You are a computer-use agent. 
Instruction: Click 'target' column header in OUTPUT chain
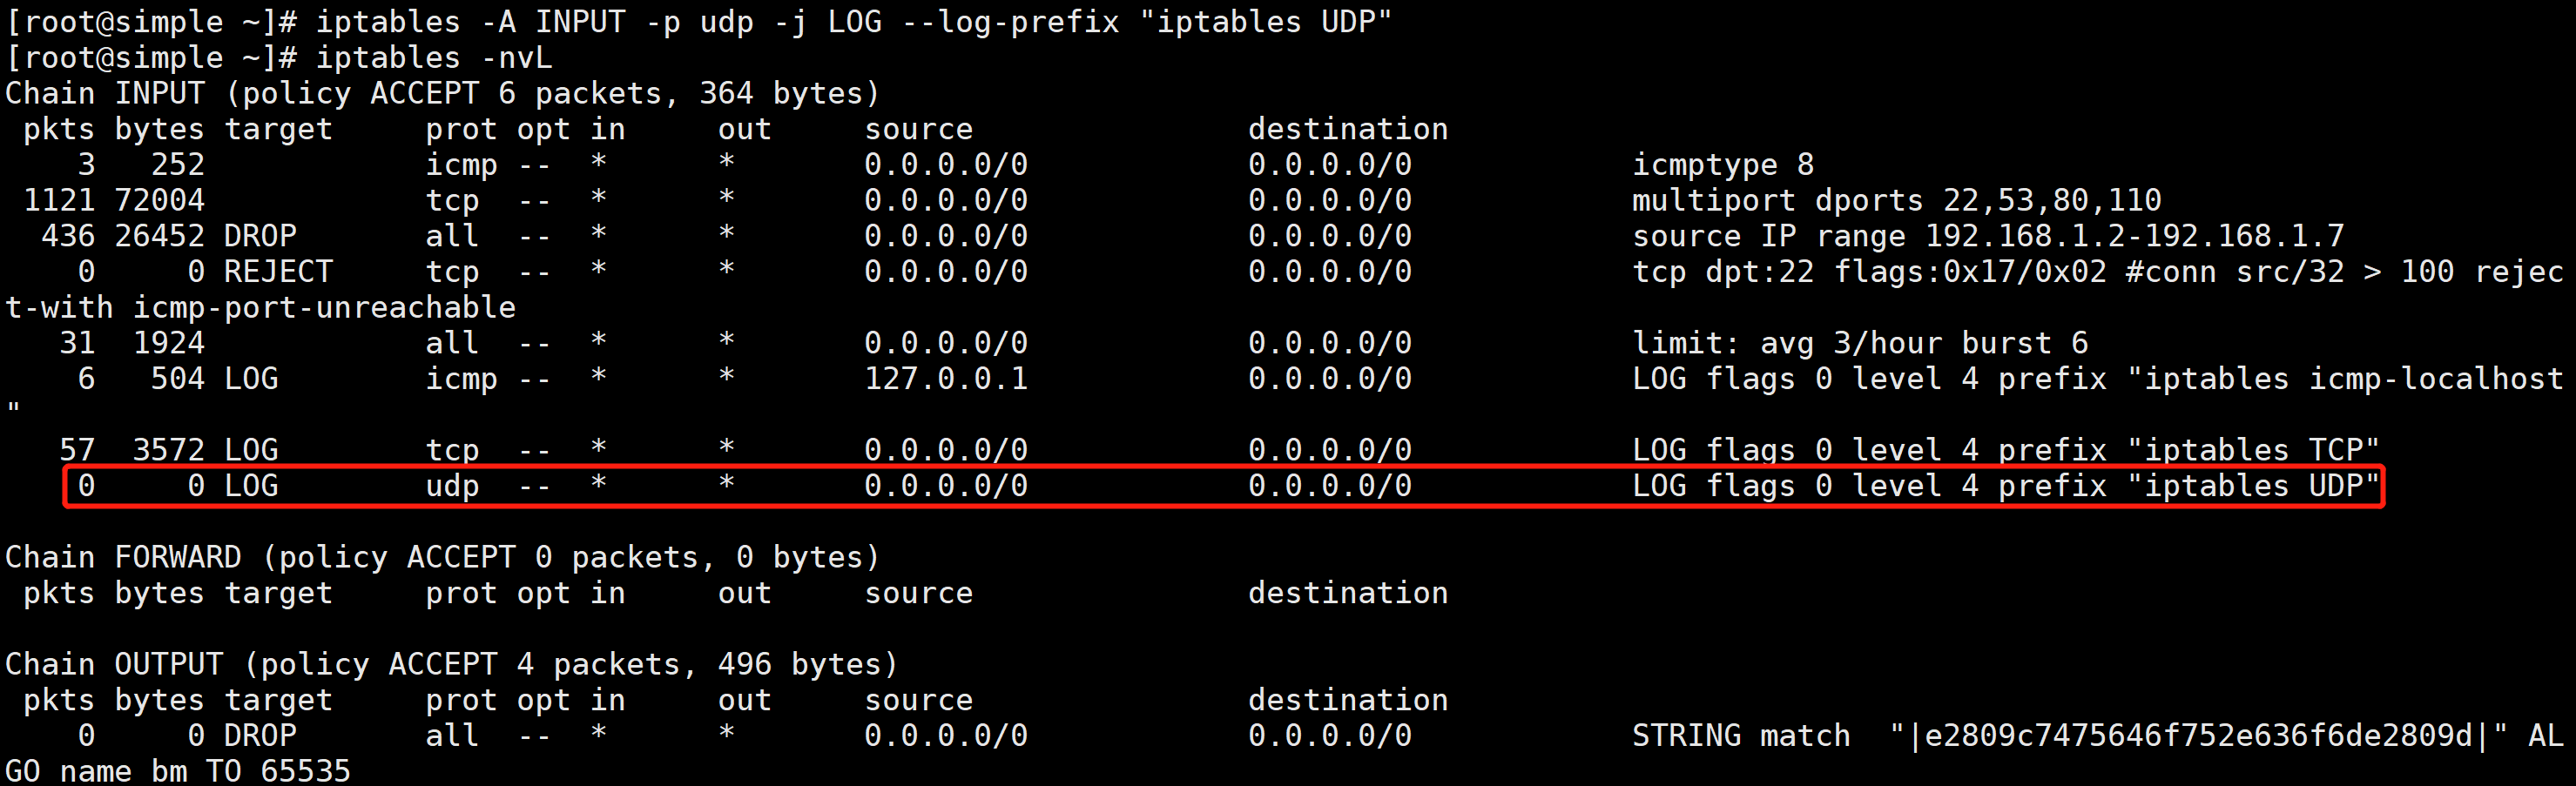click(278, 701)
